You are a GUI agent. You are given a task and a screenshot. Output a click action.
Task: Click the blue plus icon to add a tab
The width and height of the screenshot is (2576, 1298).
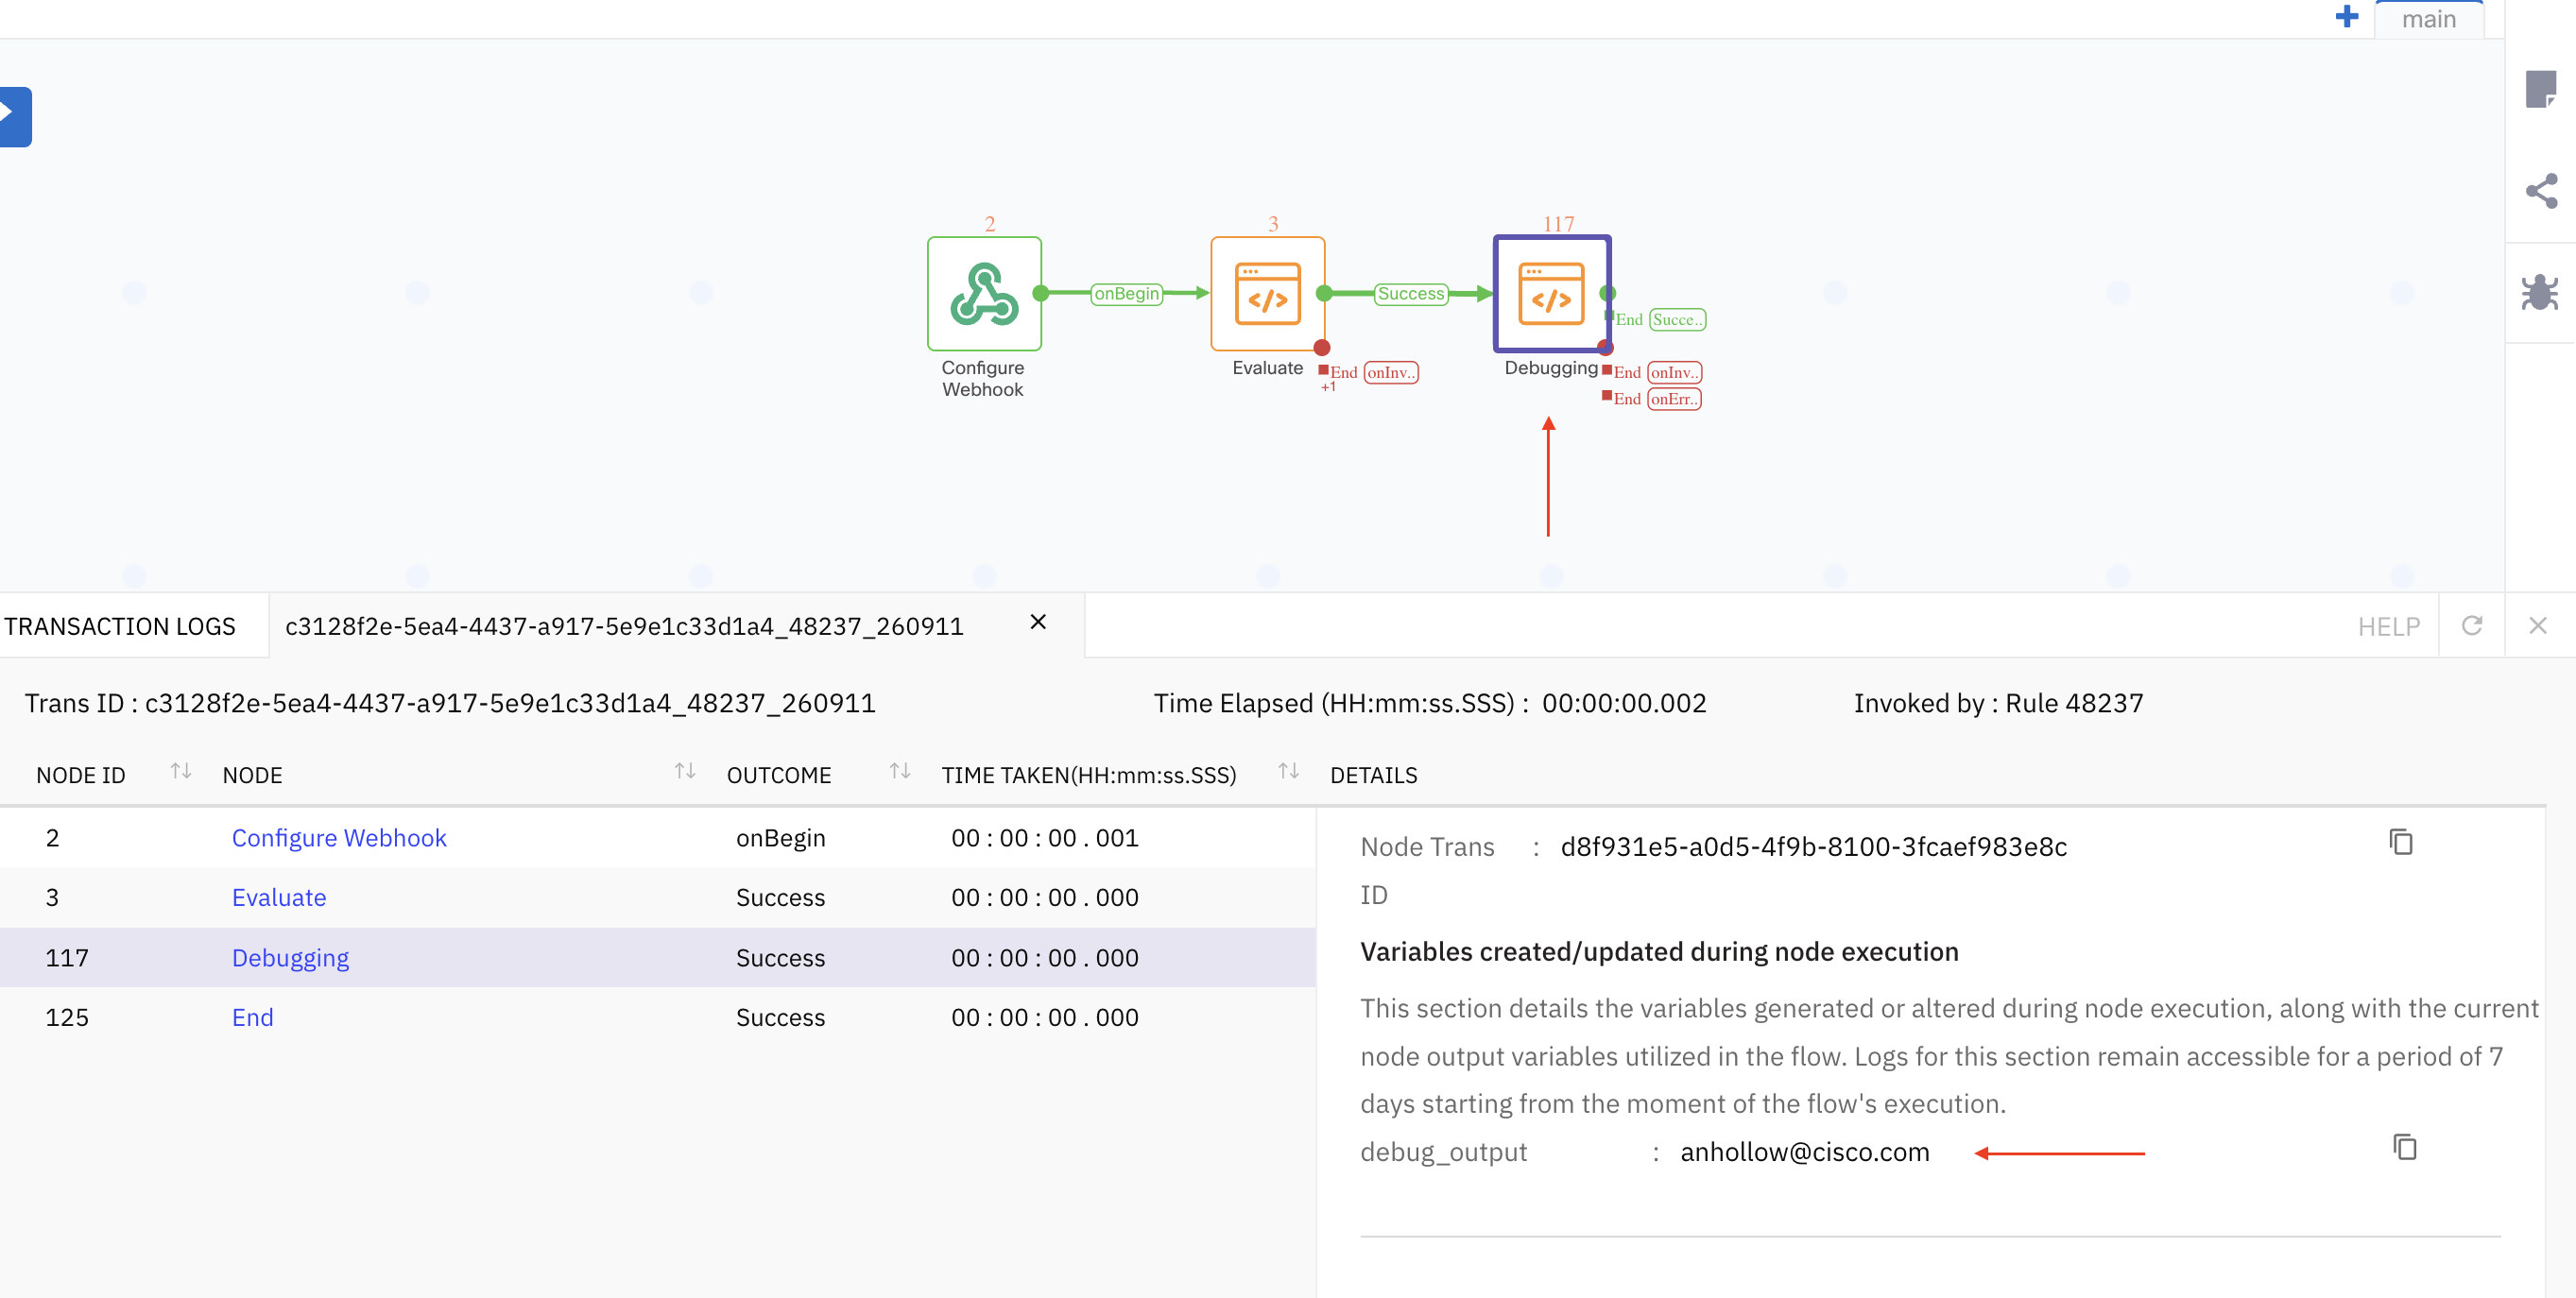[x=2346, y=17]
